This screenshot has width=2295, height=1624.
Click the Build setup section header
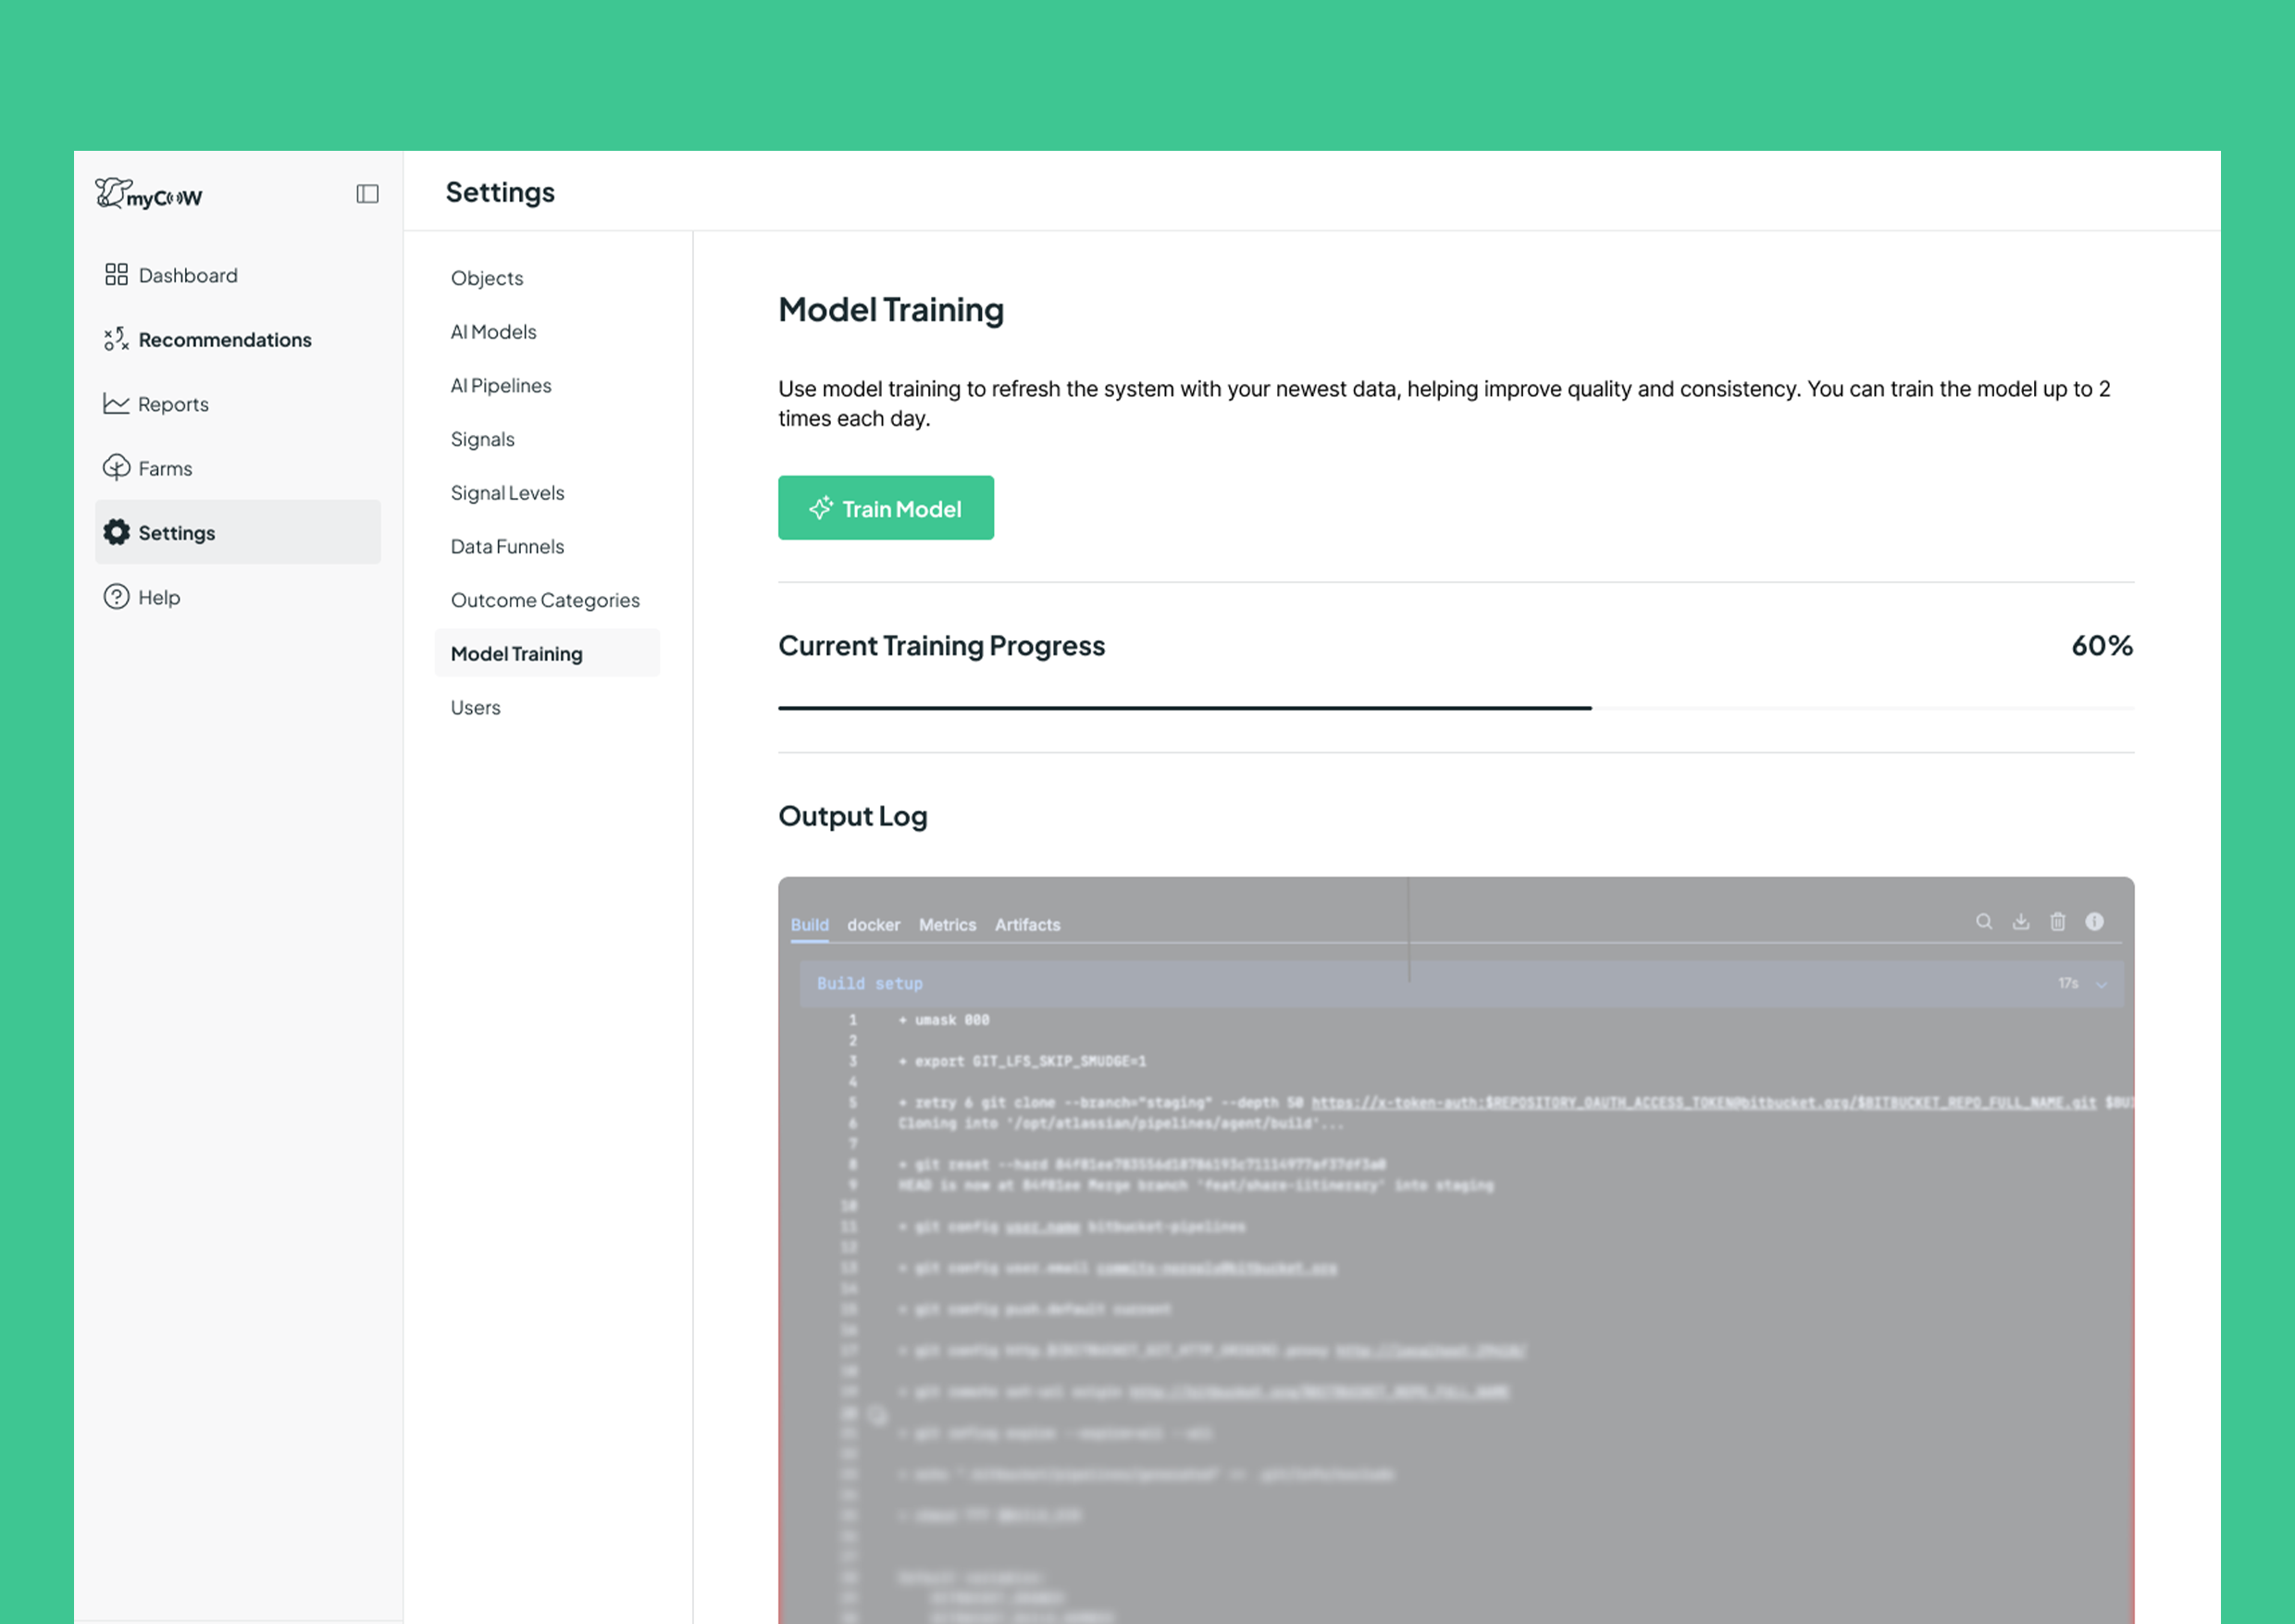click(x=1461, y=984)
